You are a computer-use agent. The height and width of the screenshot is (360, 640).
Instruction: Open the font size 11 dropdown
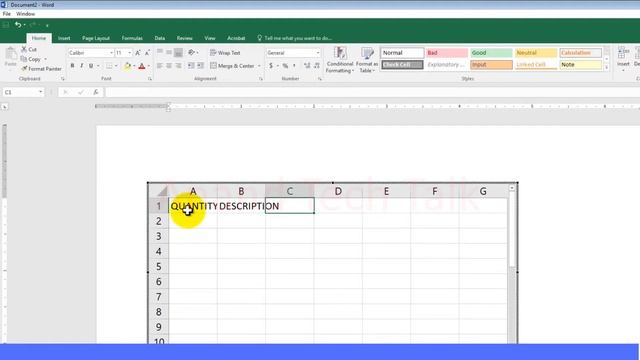click(129, 53)
